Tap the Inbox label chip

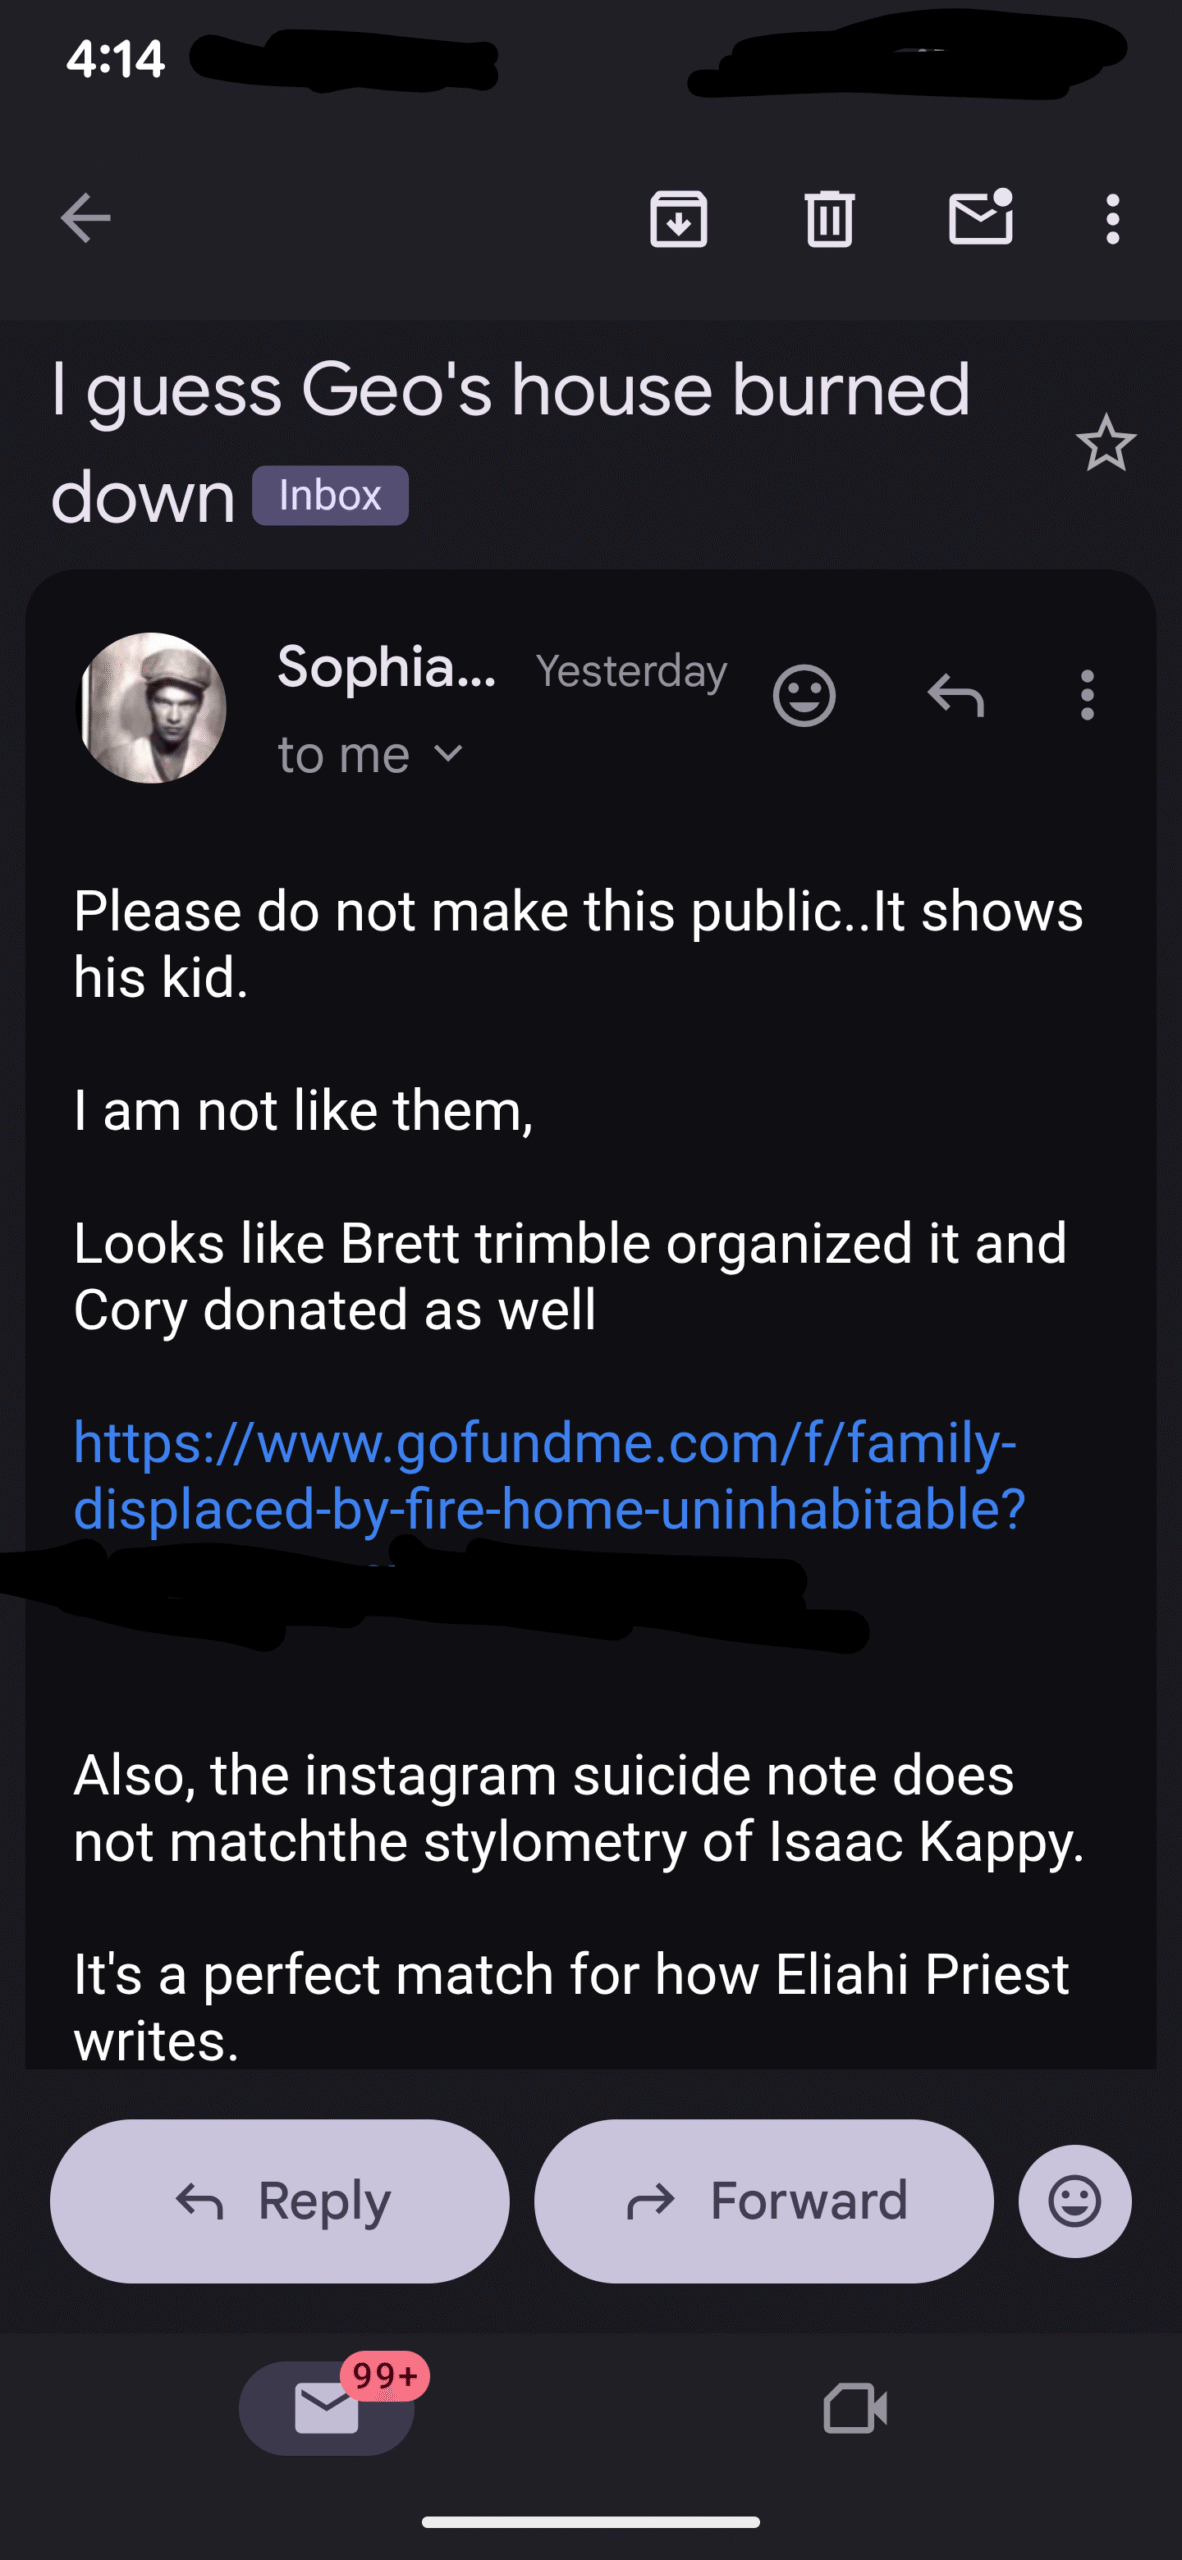(x=330, y=496)
